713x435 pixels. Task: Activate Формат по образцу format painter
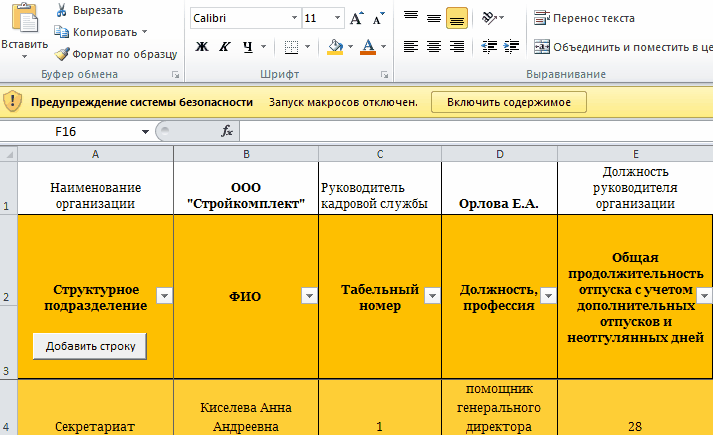point(116,54)
